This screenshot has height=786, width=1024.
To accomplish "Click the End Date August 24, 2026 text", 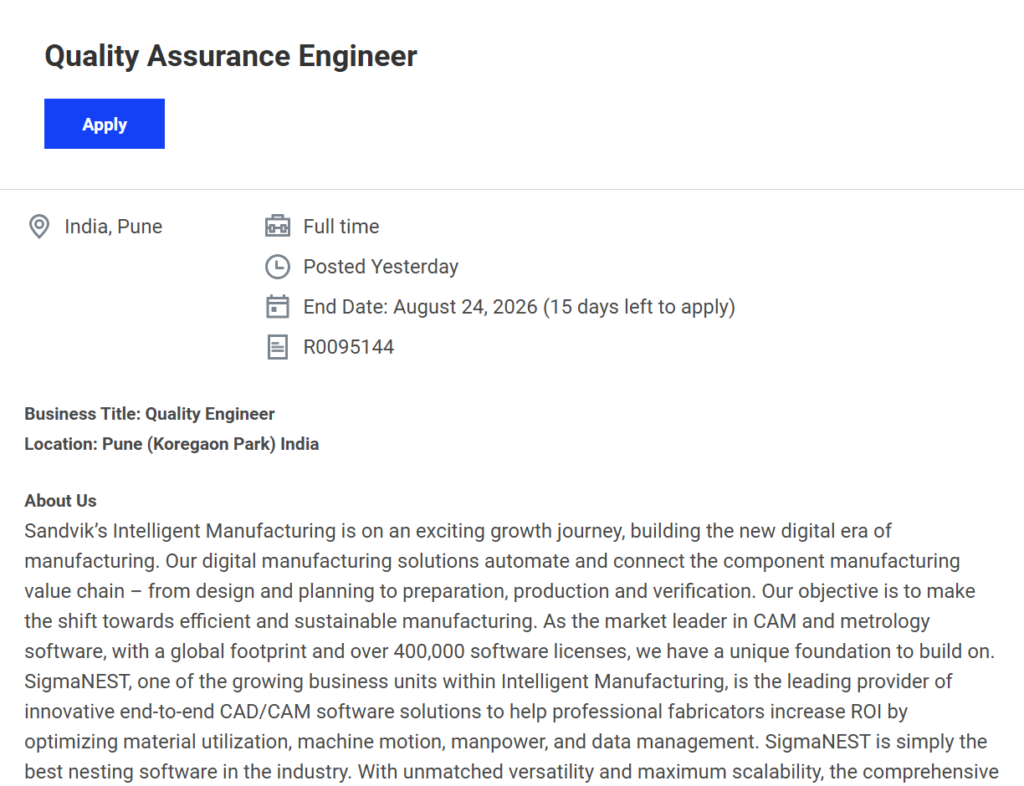I will (x=519, y=307).
